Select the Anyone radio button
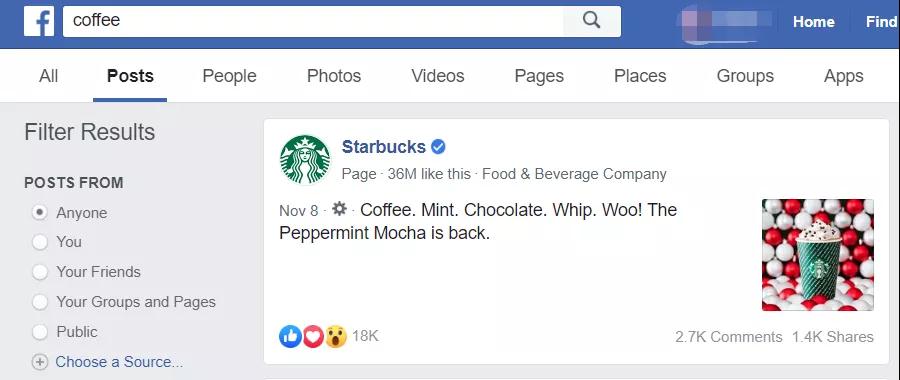This screenshot has width=900, height=380. pos(40,212)
